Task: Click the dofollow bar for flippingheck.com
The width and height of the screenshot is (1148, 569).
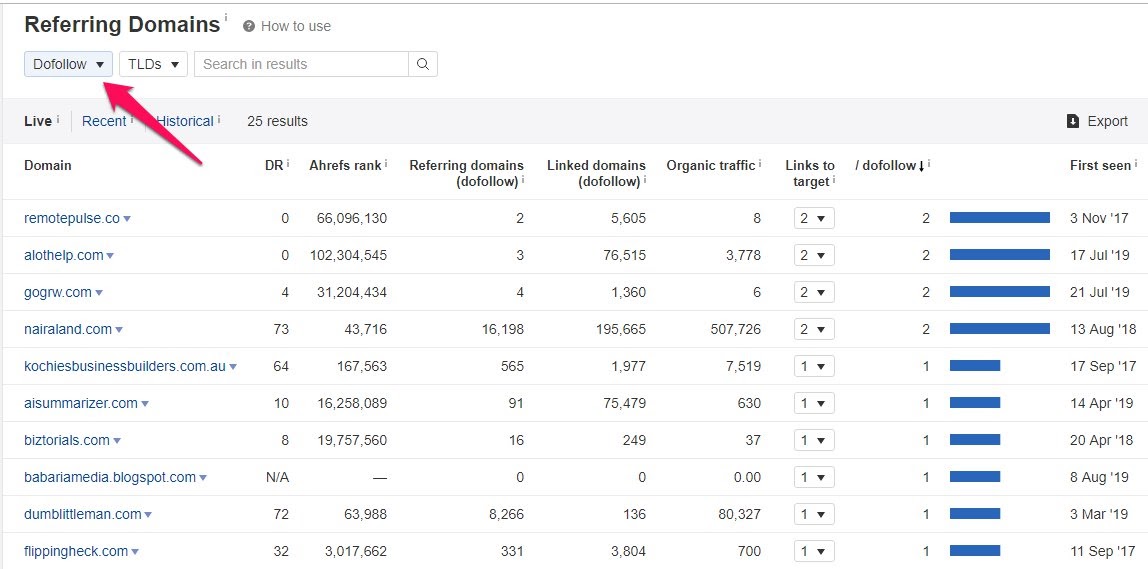Action: pos(974,550)
